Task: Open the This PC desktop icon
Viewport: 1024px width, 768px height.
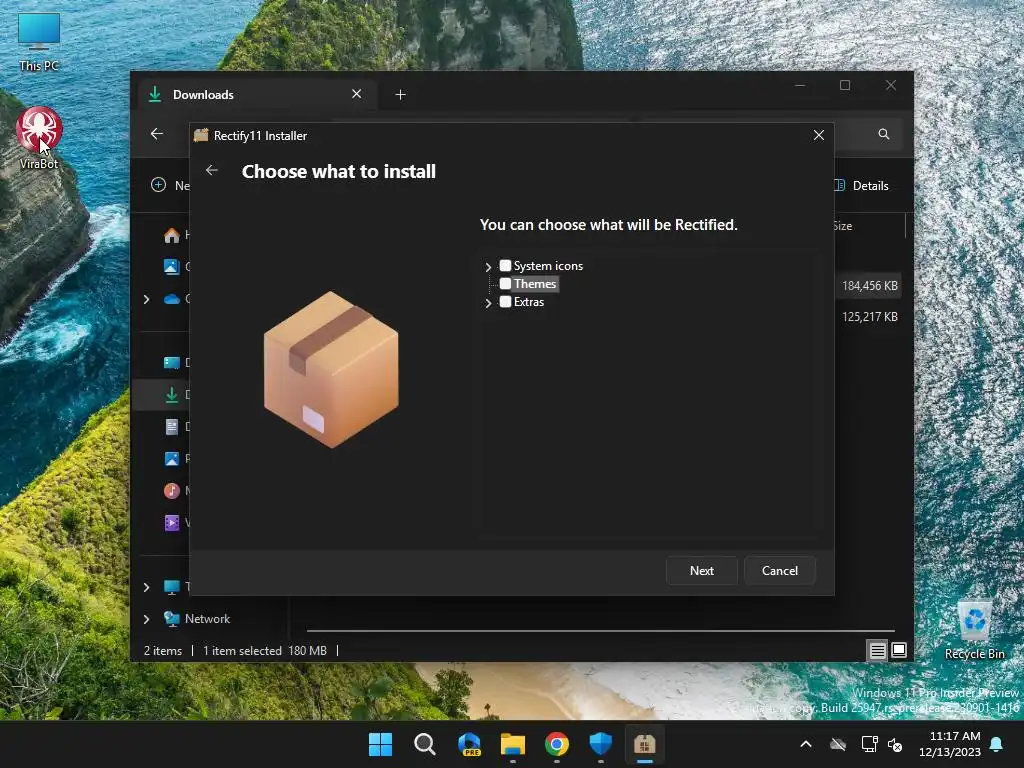Action: 39,41
